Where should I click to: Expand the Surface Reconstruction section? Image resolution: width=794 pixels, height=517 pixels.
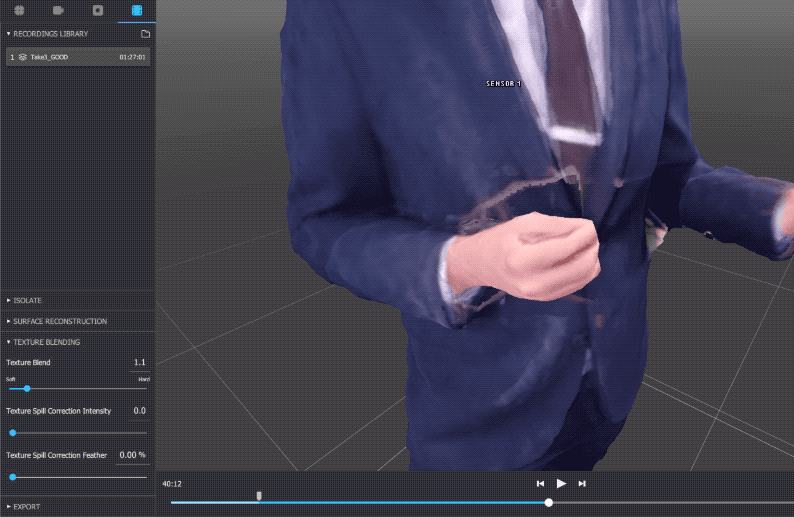58,321
